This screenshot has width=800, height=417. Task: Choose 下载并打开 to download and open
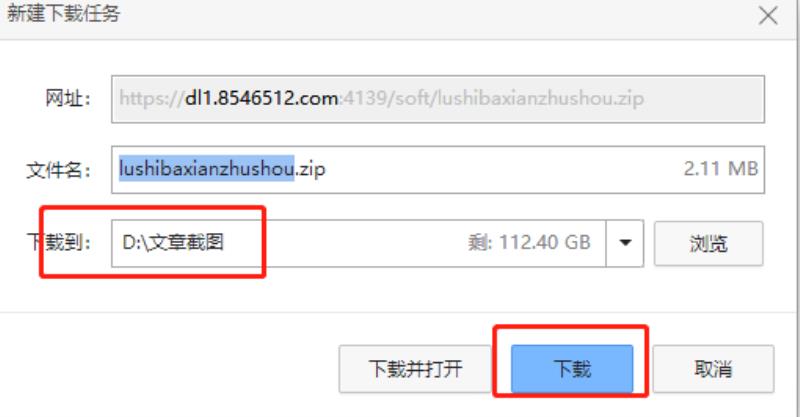click(x=415, y=369)
